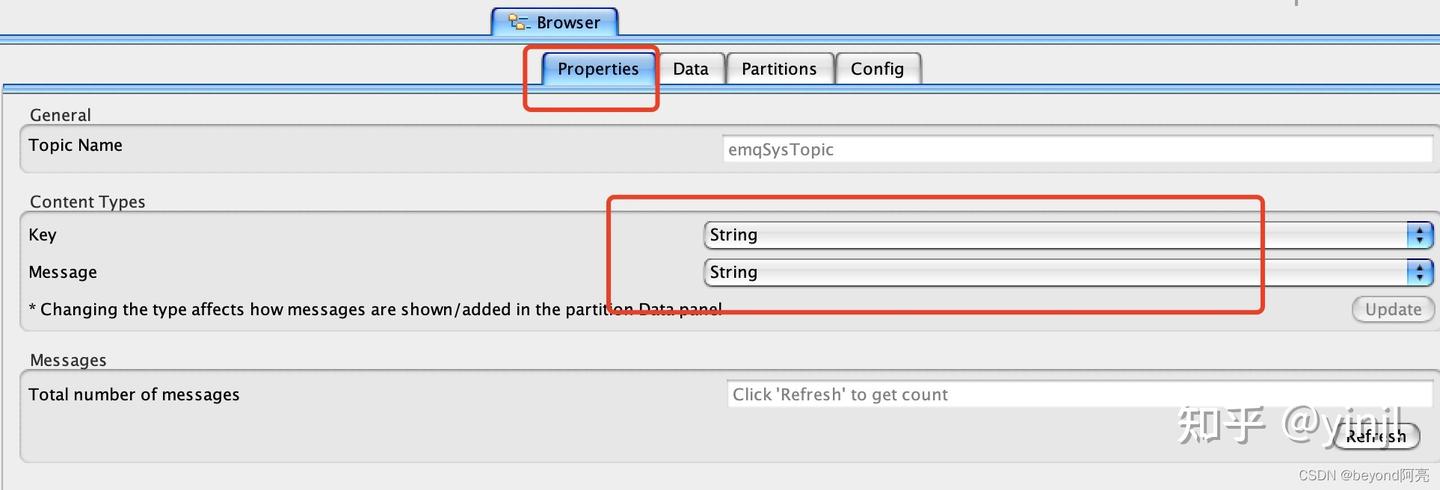Click the Total number of messages label

click(x=134, y=395)
